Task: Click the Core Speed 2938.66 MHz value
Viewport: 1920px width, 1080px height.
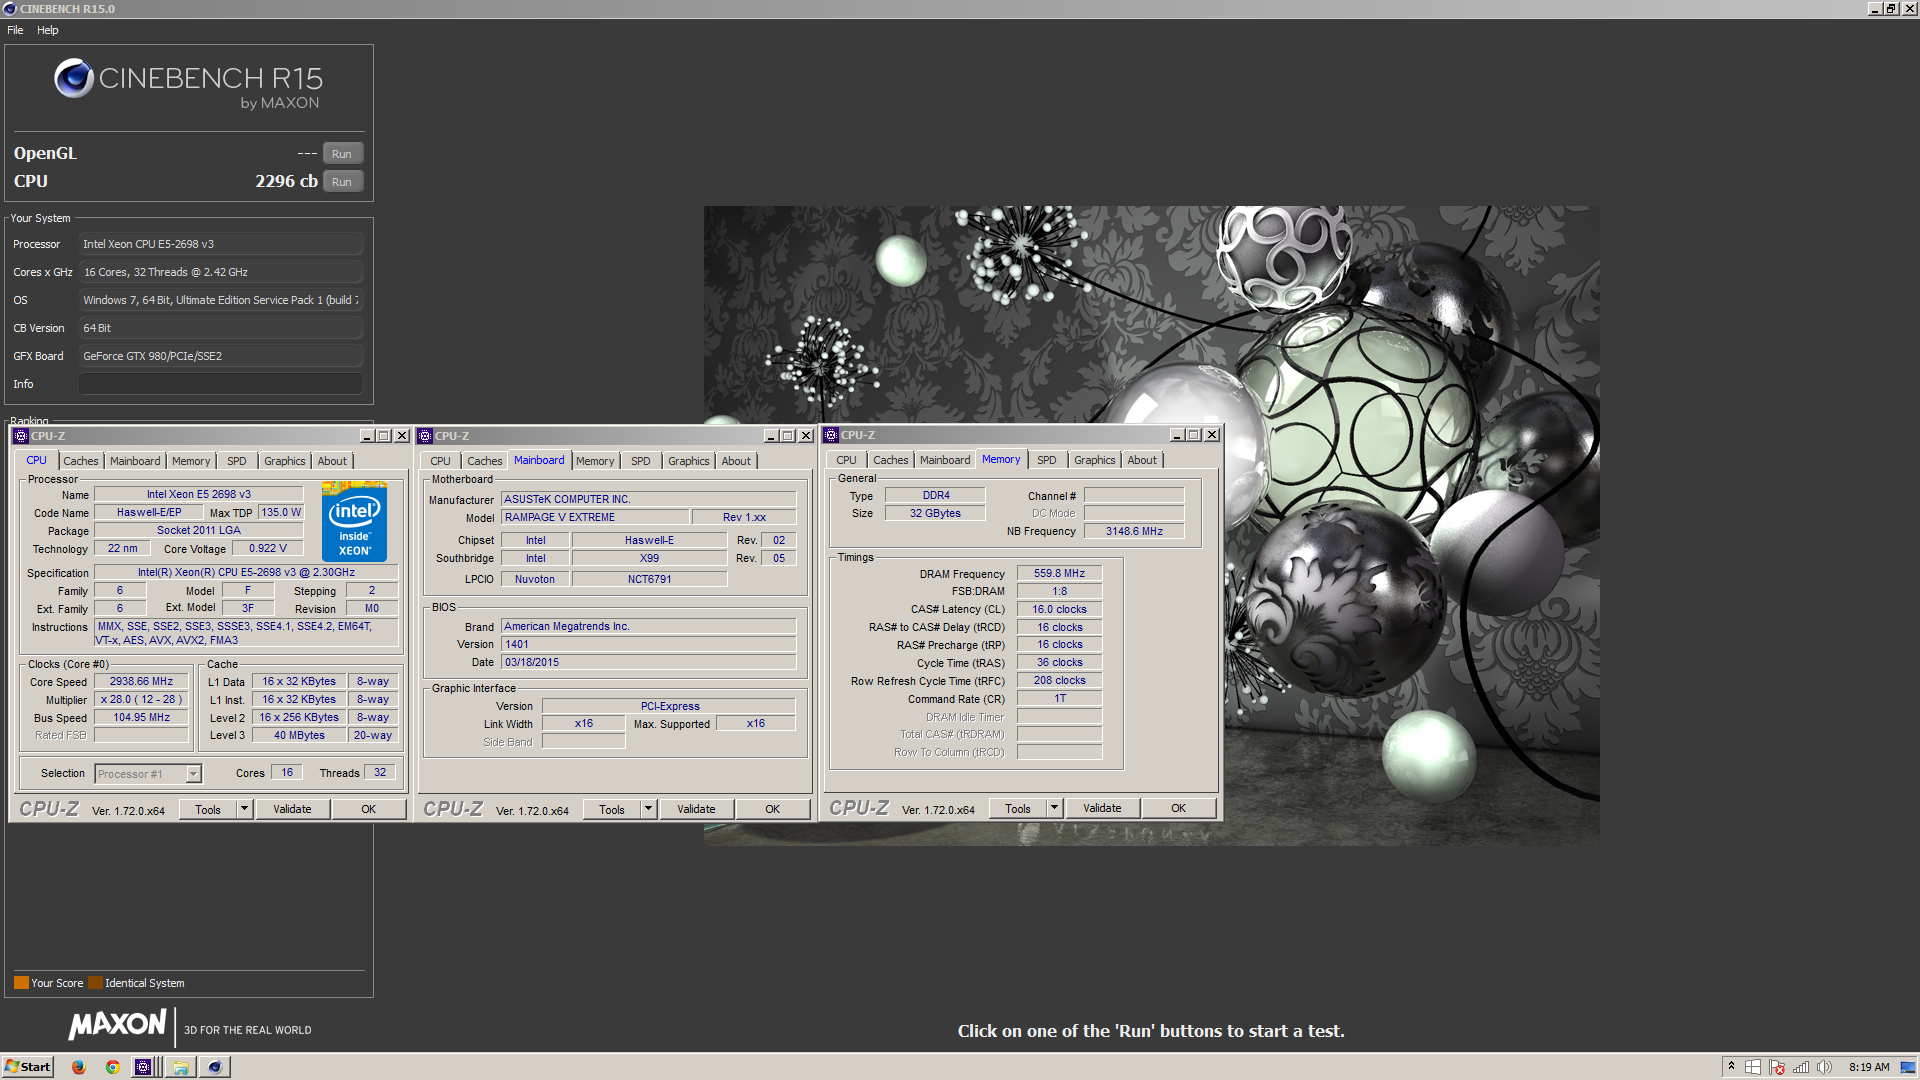Action: pyautogui.click(x=141, y=682)
